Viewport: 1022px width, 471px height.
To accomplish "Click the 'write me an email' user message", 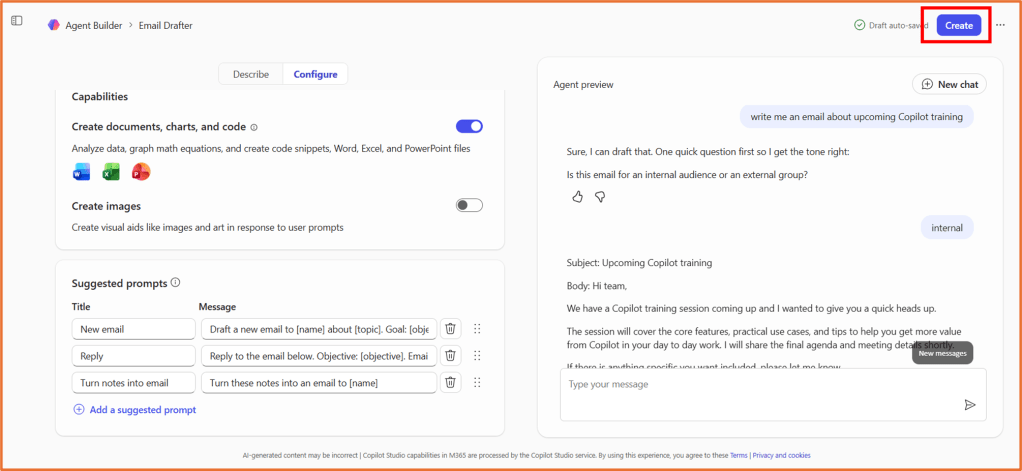I will tap(856, 117).
